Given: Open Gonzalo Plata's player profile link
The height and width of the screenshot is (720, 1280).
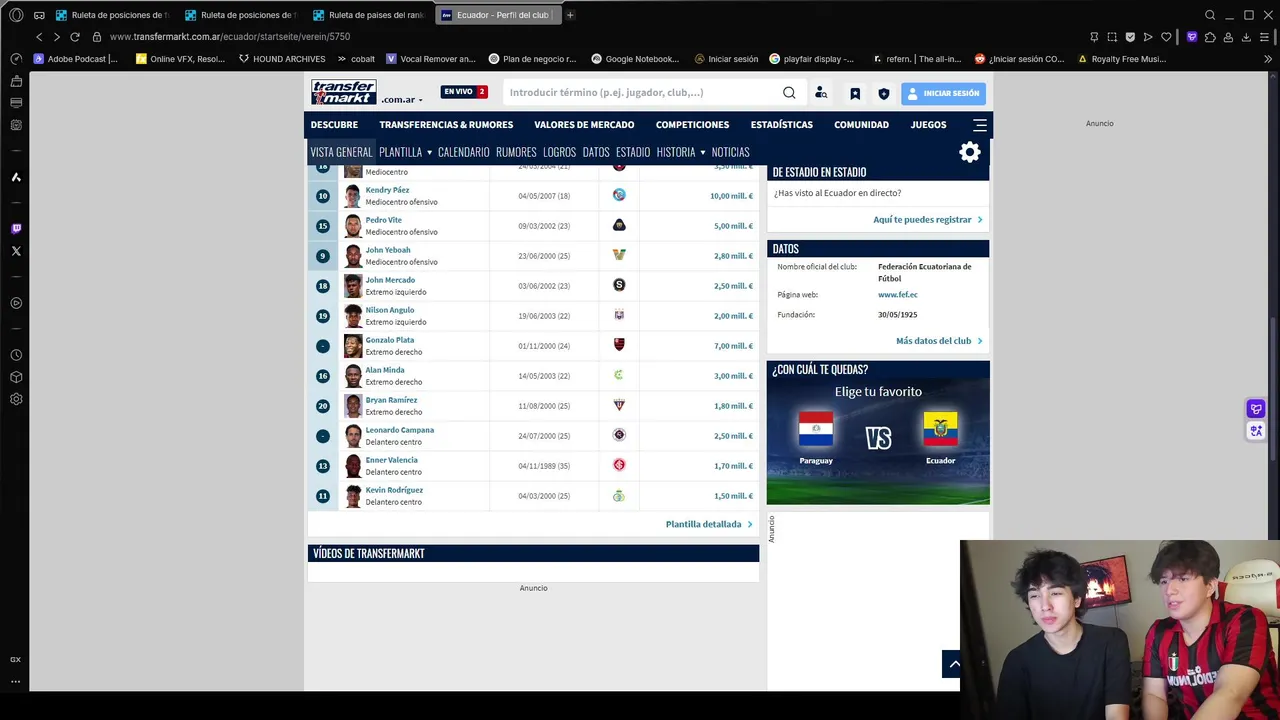Looking at the screenshot, I should (x=390, y=340).
